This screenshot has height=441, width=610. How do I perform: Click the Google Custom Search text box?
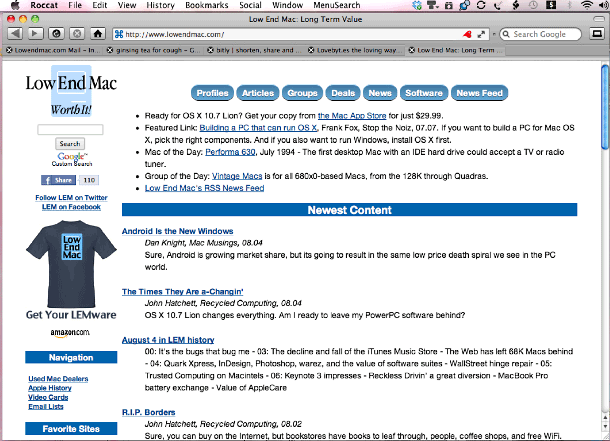click(70, 130)
